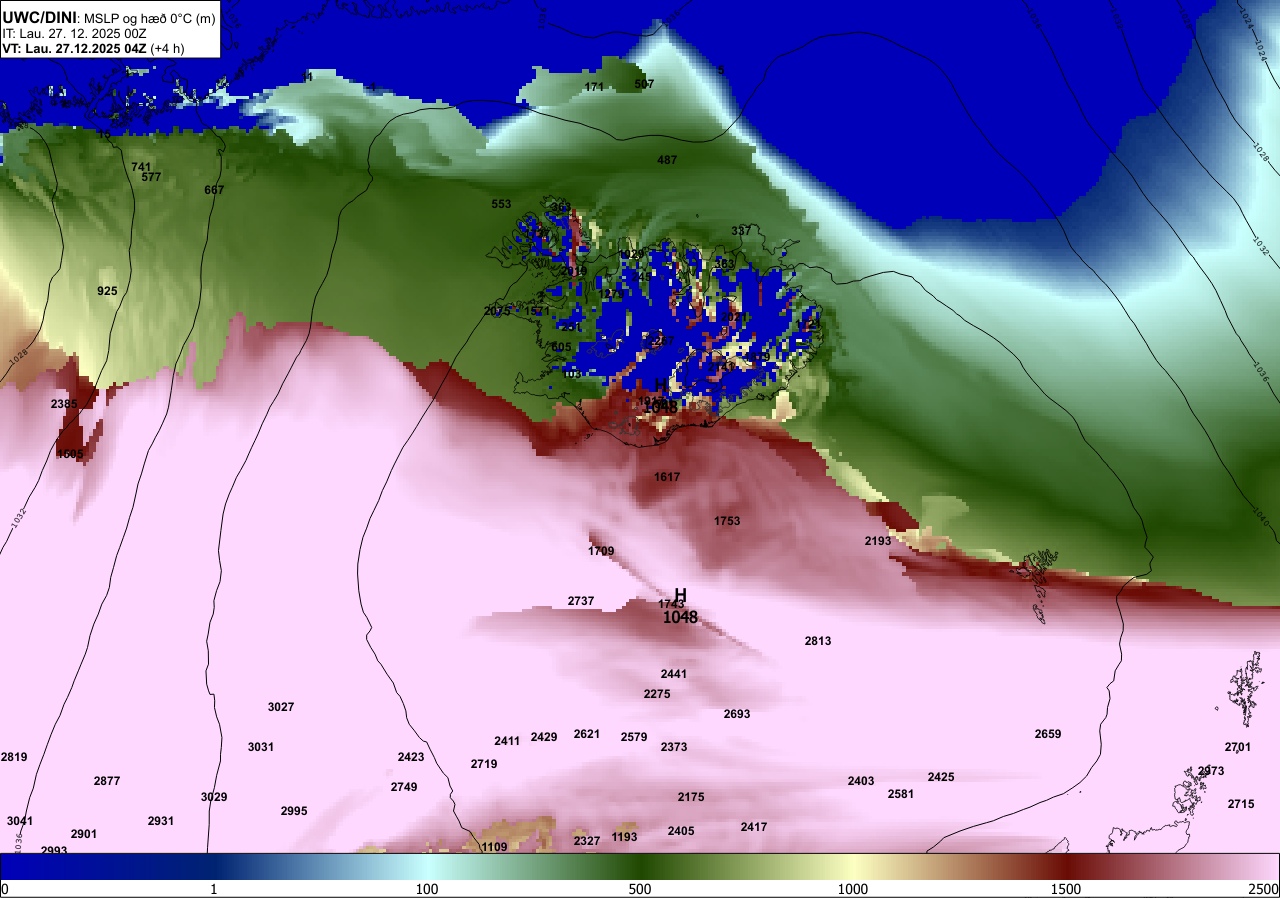Image resolution: width=1280 pixels, height=898 pixels.
Task: Click the map value 2995
Action: click(294, 811)
